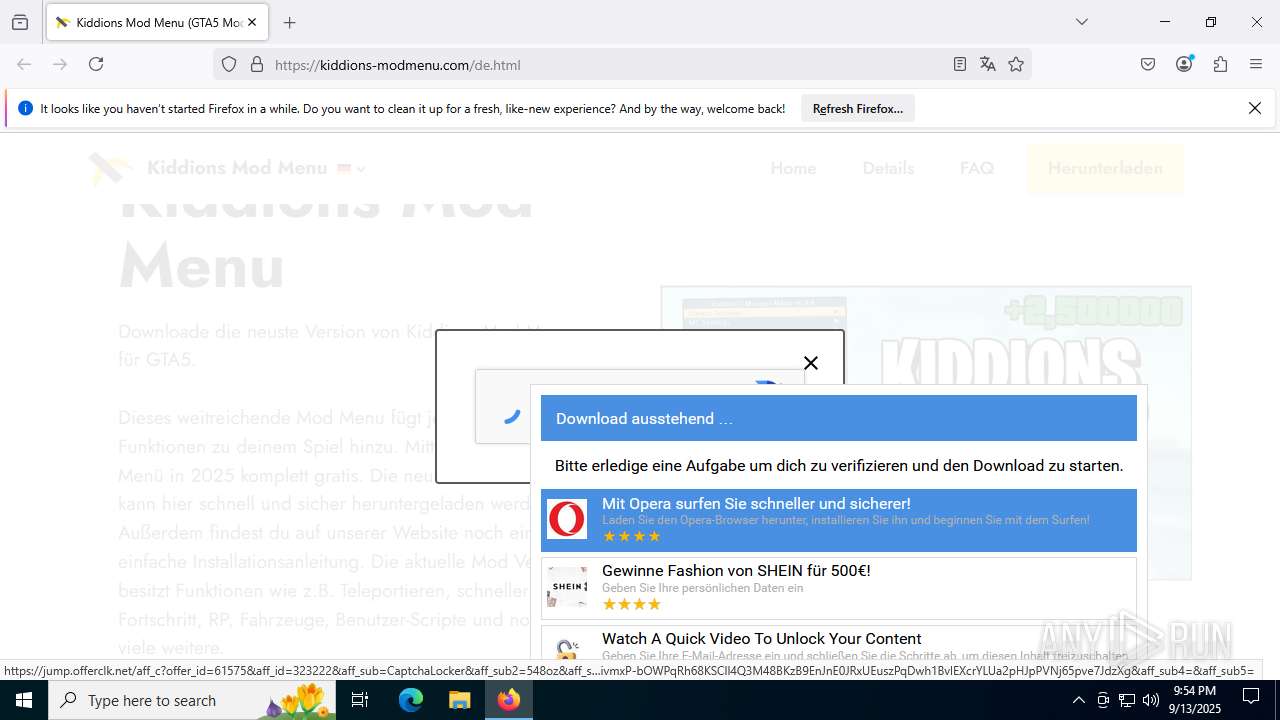Show hidden tray icons chevron
The image size is (1280, 720).
[1078, 700]
